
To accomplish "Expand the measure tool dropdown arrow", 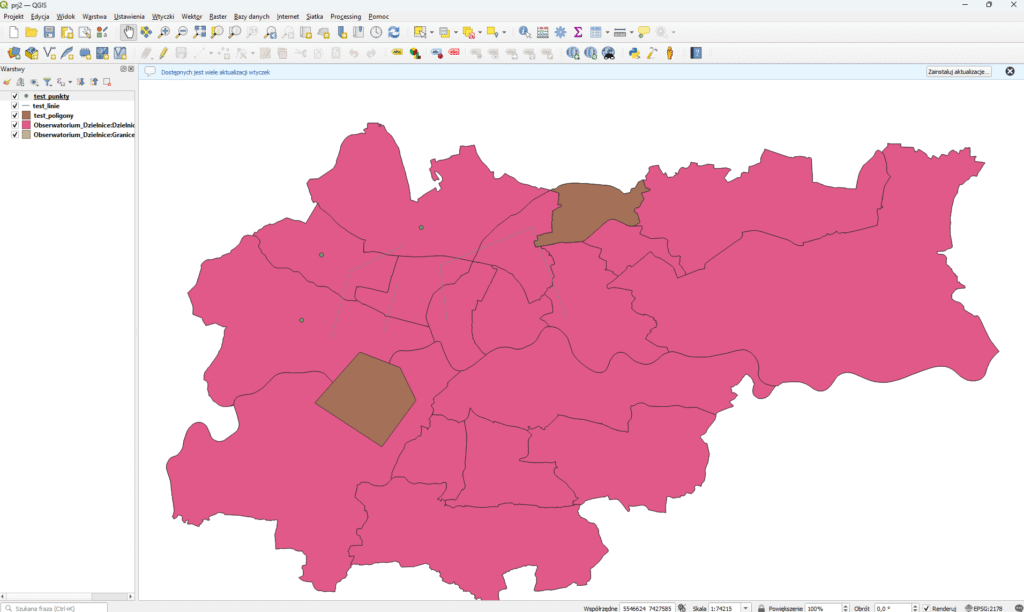I will point(632,32).
